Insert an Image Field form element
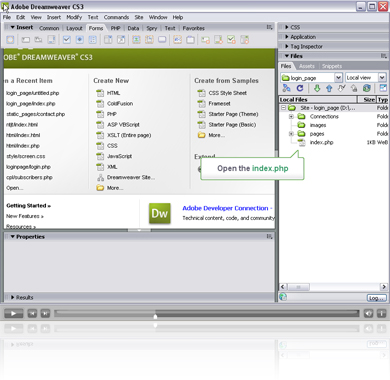 136,40
